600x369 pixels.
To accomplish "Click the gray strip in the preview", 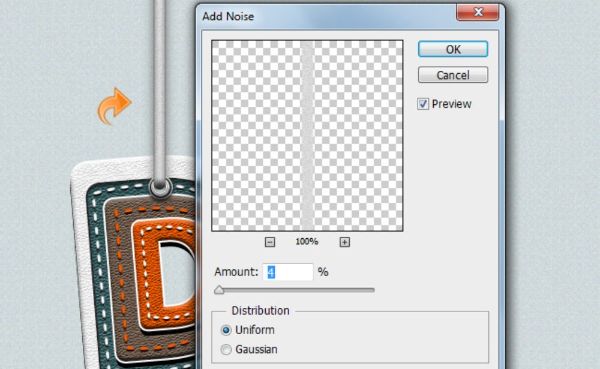I will click(307, 136).
